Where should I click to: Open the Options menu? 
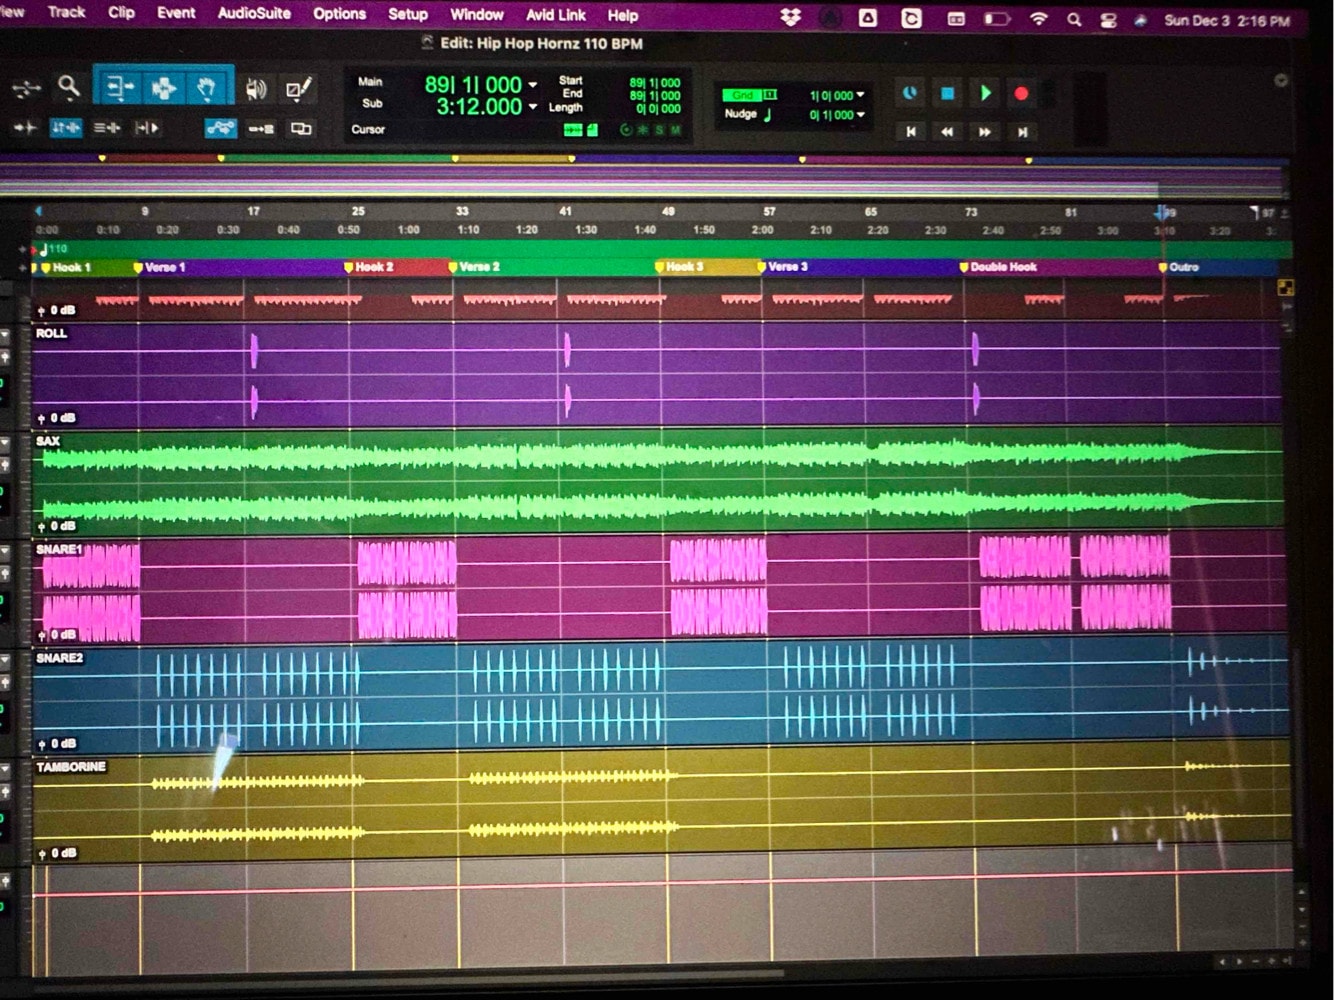(339, 14)
